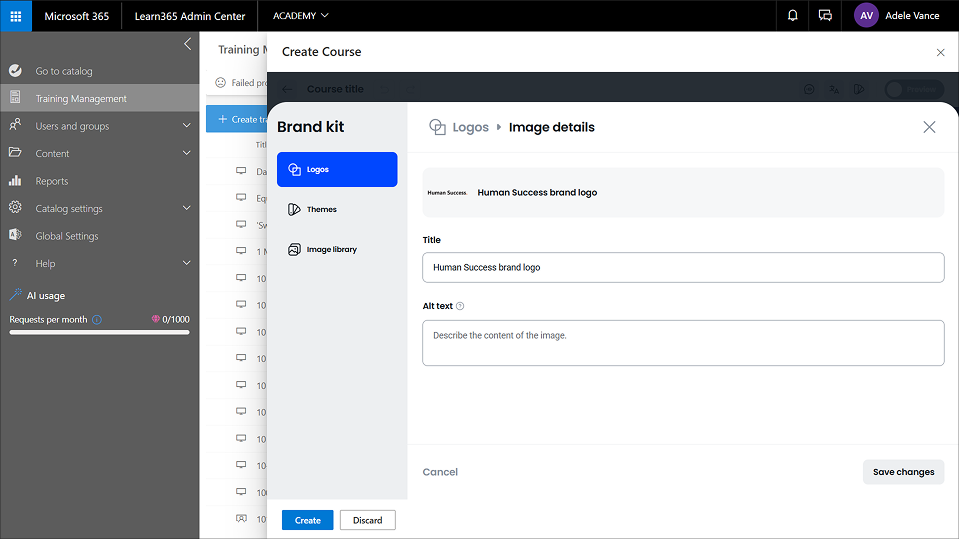
Task: Click the Save changes button
Action: click(x=903, y=472)
